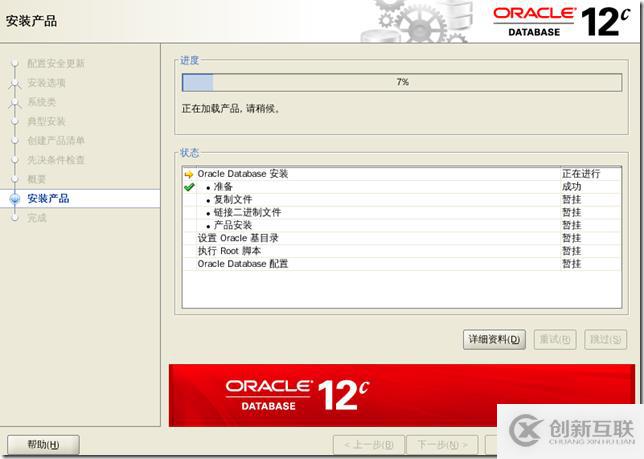Select the 配置安全更新 step
The width and height of the screenshot is (644, 459).
(56, 63)
